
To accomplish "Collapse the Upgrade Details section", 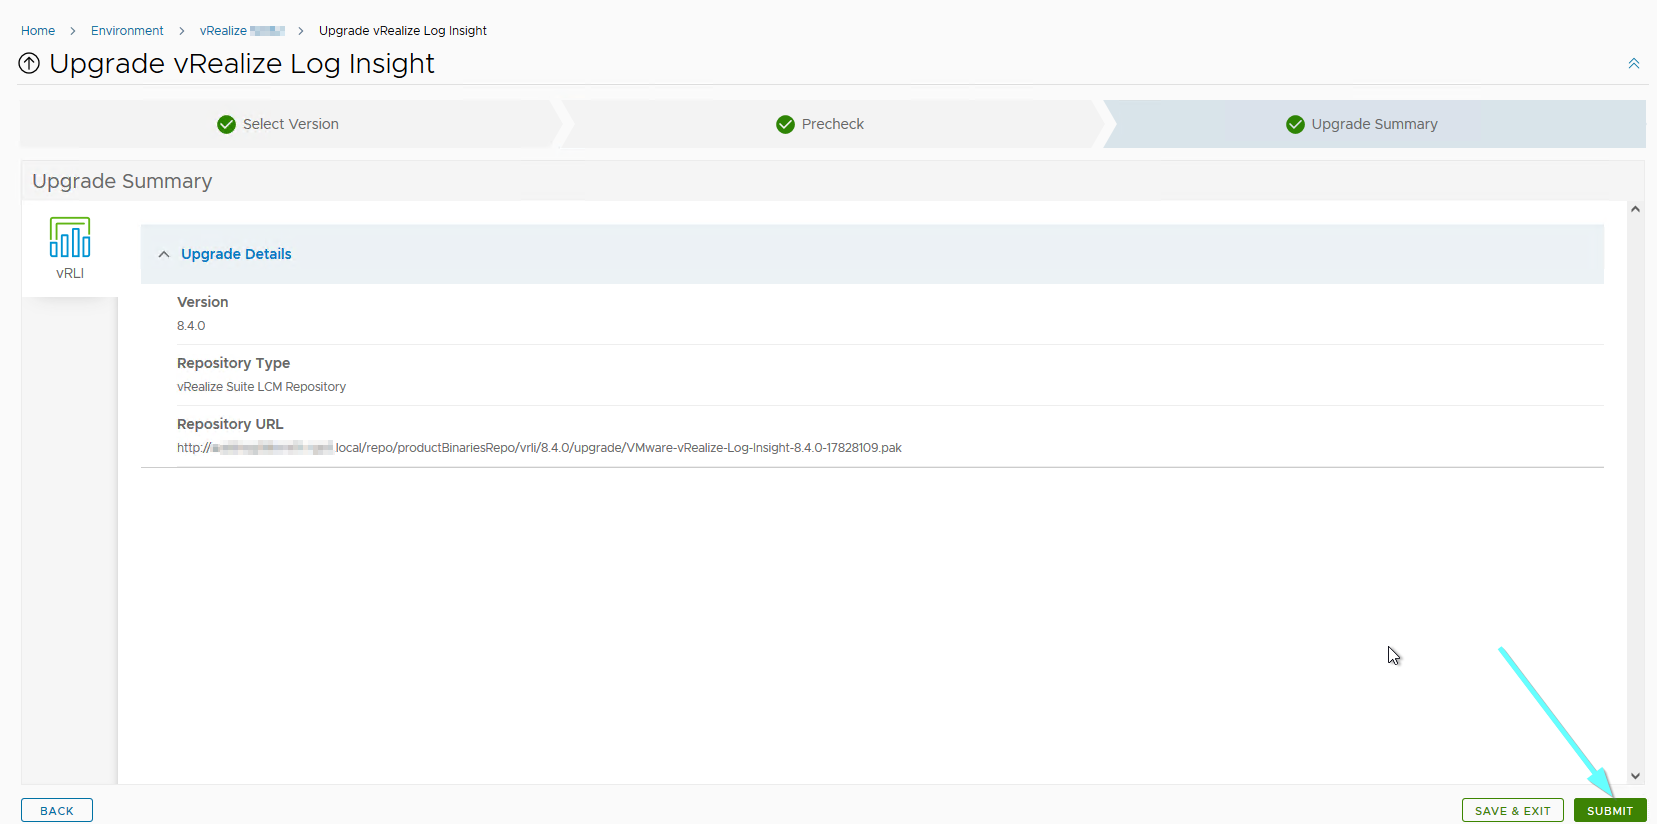I will click(x=164, y=254).
